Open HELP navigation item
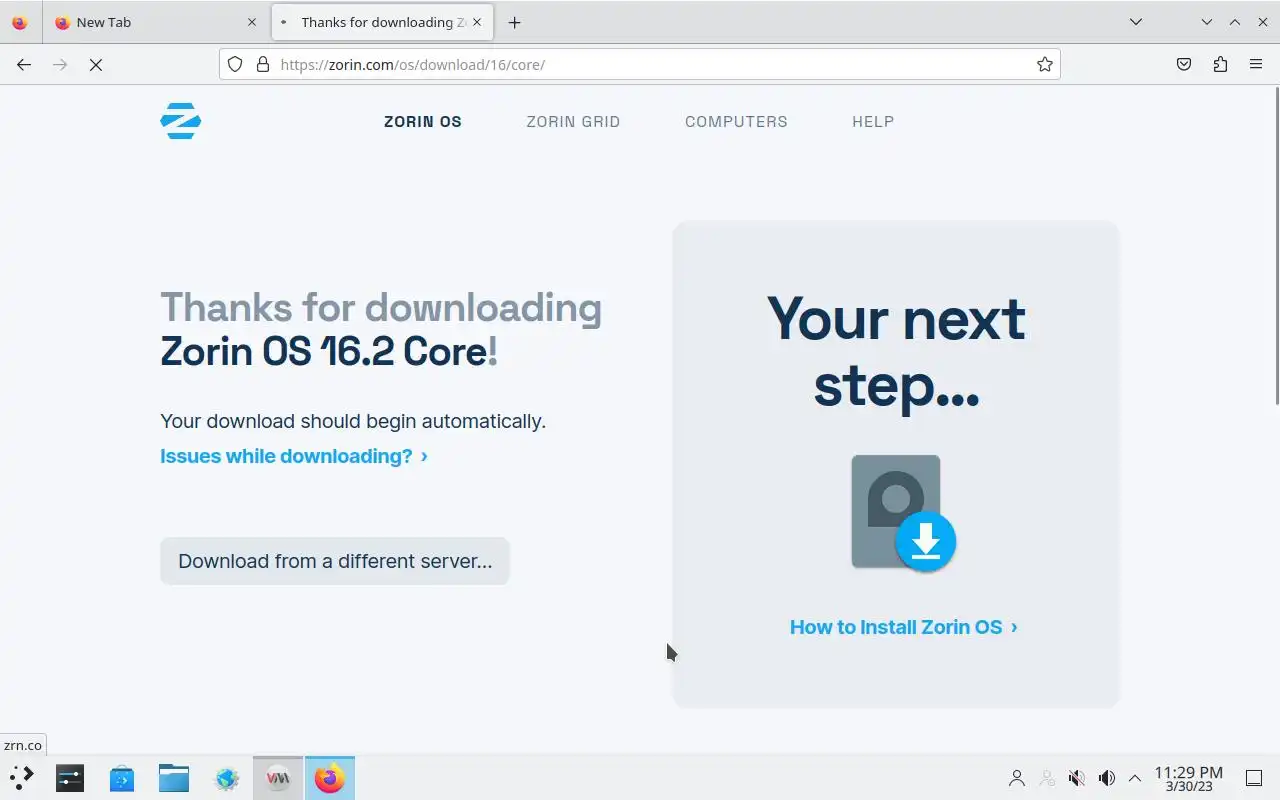 click(x=873, y=121)
